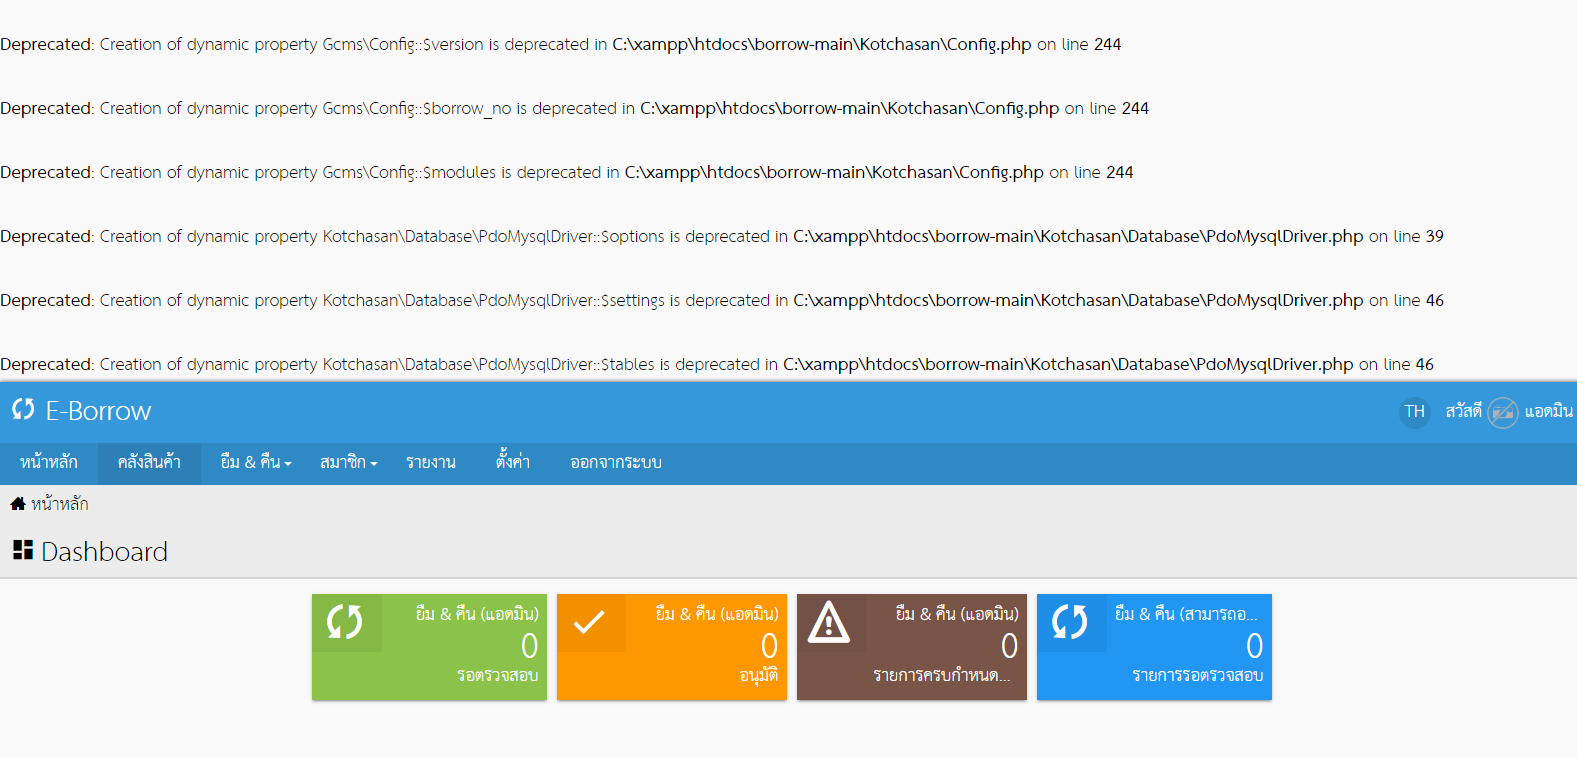Click the deprecated $tables warning line

717,364
